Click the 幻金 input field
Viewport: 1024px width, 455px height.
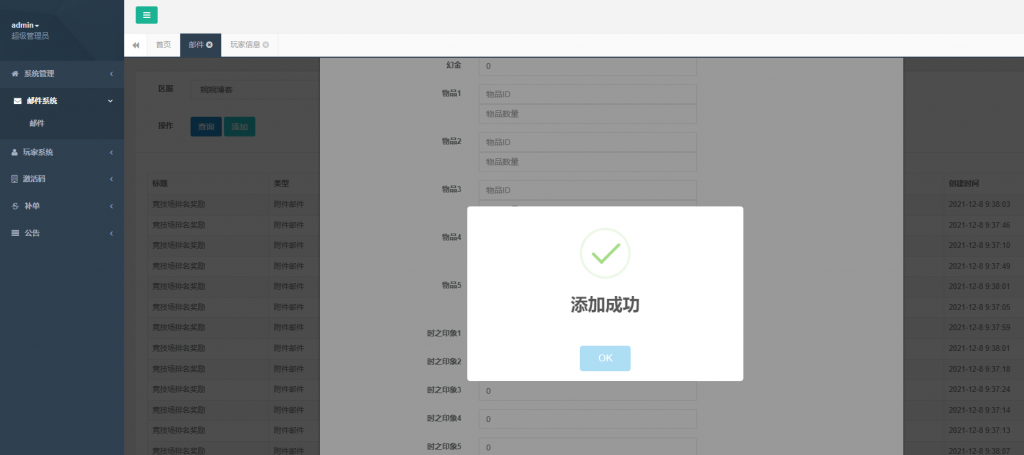tap(587, 67)
